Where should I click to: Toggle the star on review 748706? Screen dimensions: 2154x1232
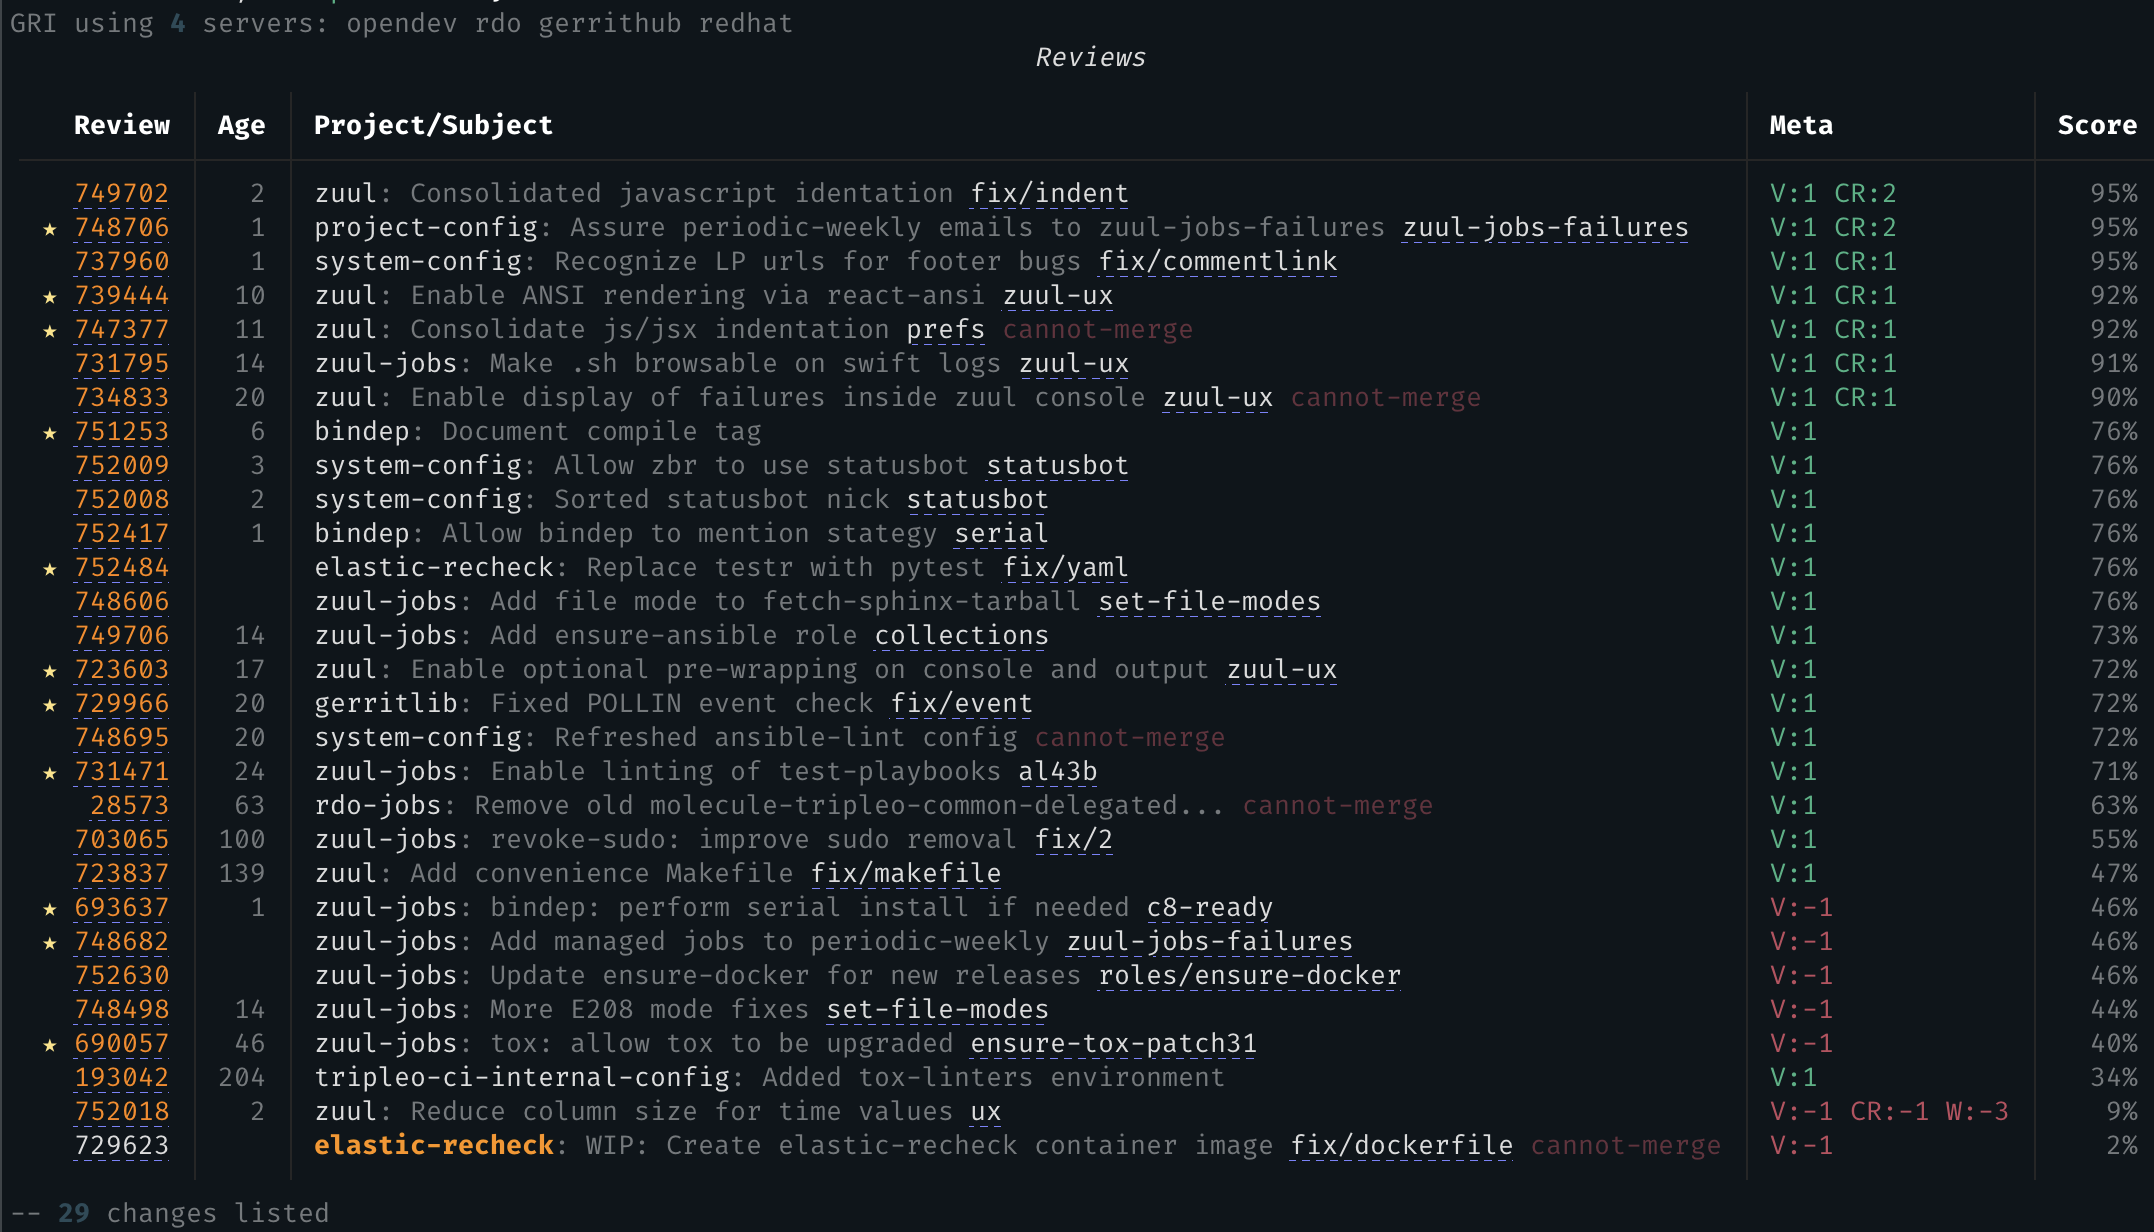pos(49,227)
